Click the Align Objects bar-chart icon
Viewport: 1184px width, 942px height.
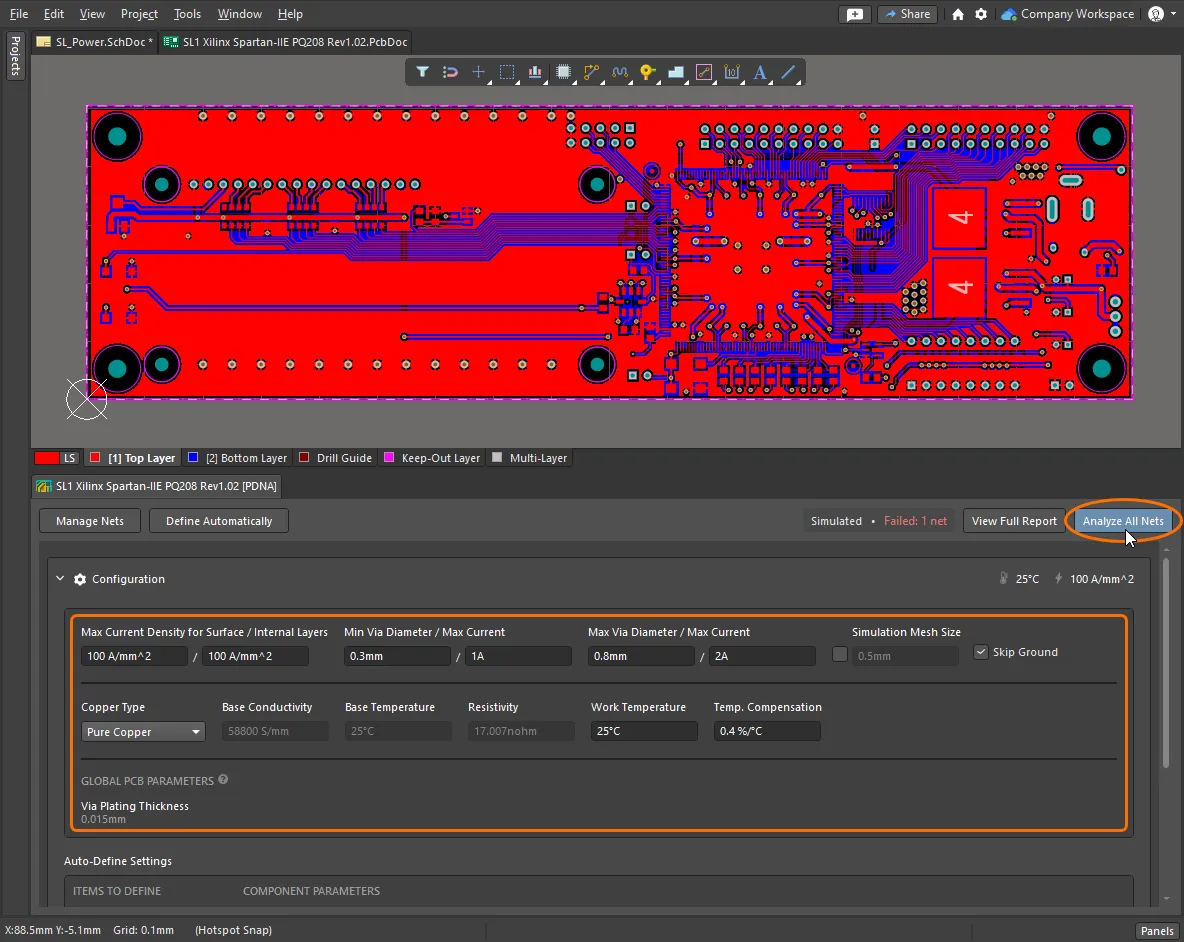(x=535, y=72)
